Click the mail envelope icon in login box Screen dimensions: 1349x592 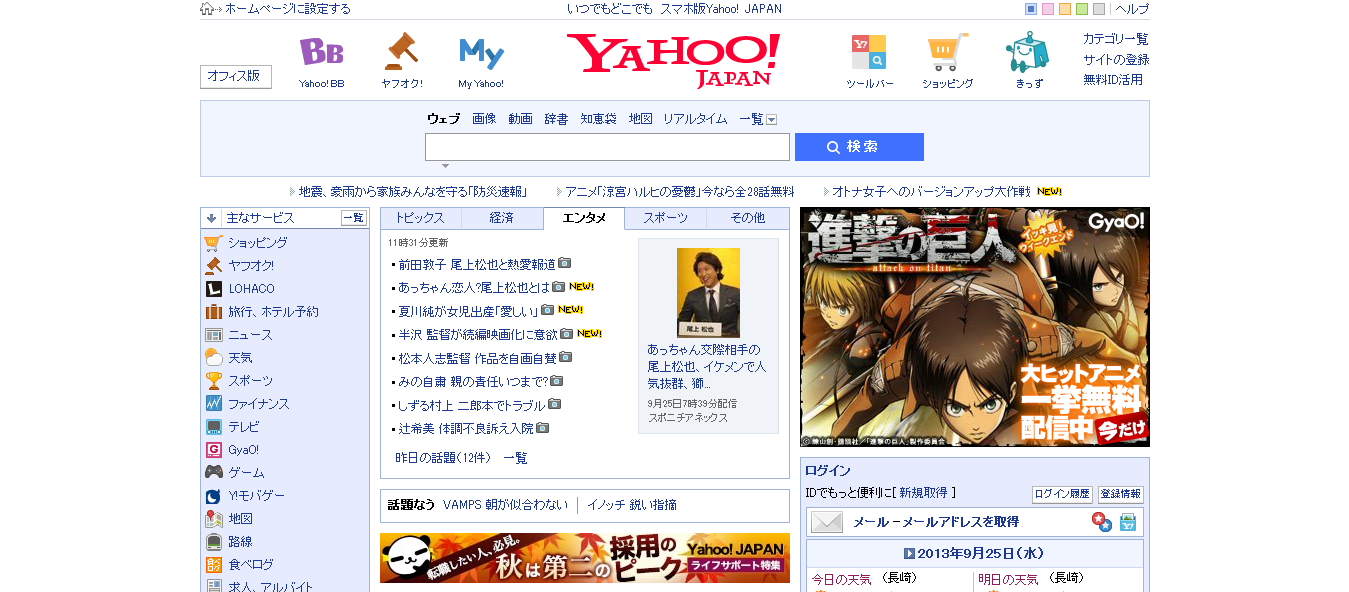coord(827,522)
